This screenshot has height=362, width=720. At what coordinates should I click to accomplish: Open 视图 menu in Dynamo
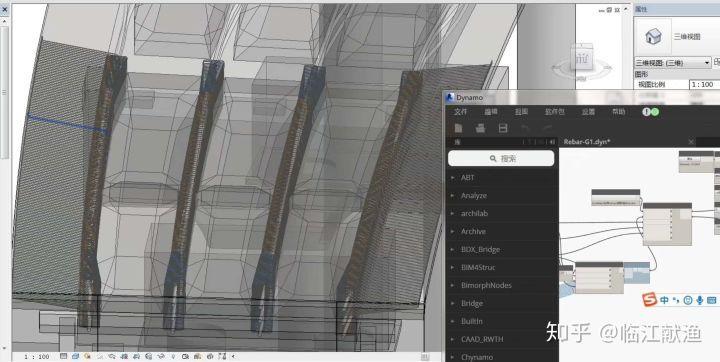point(521,112)
